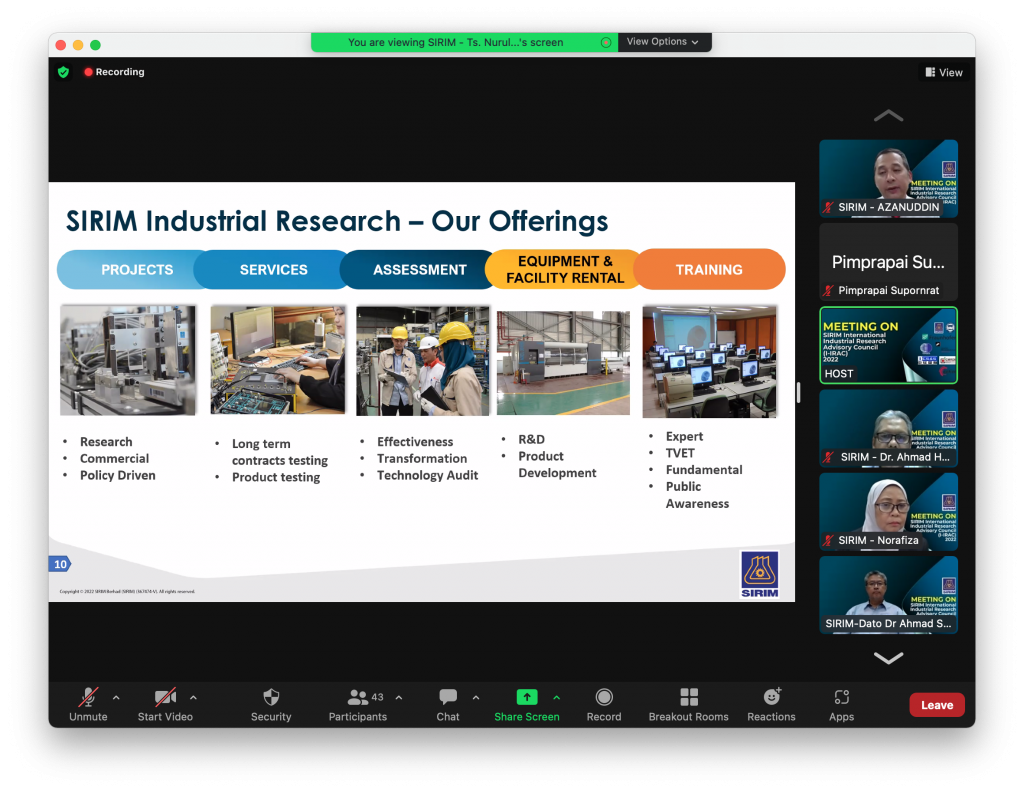Expand participants options arrow
This screenshot has height=792, width=1024.
[399, 697]
